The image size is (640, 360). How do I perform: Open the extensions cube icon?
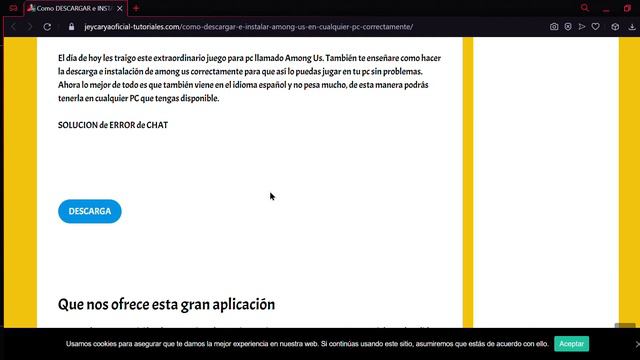(x=615, y=27)
